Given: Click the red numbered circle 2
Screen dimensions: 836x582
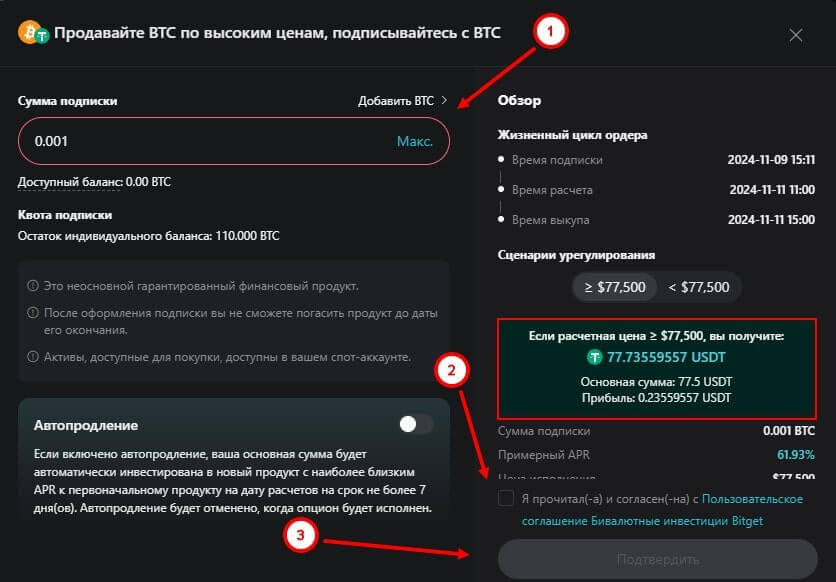Looking at the screenshot, I should point(451,372).
